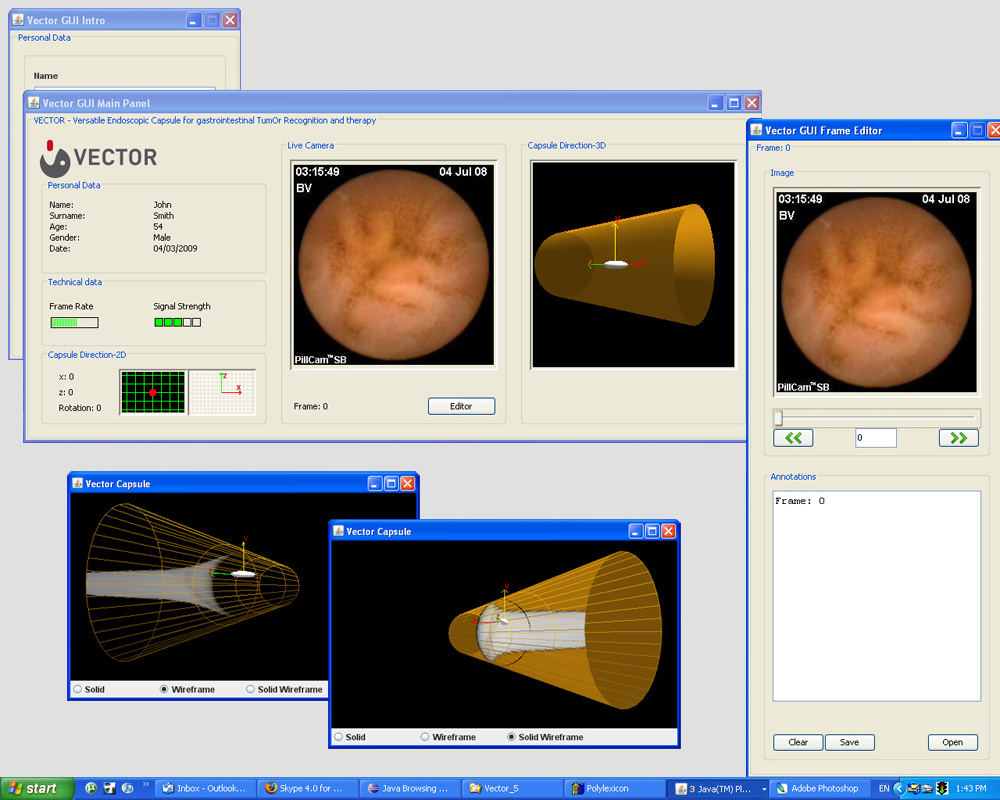Select Solid radio in back Vector Capsule window
This screenshot has height=800, width=1000.
(x=77, y=689)
